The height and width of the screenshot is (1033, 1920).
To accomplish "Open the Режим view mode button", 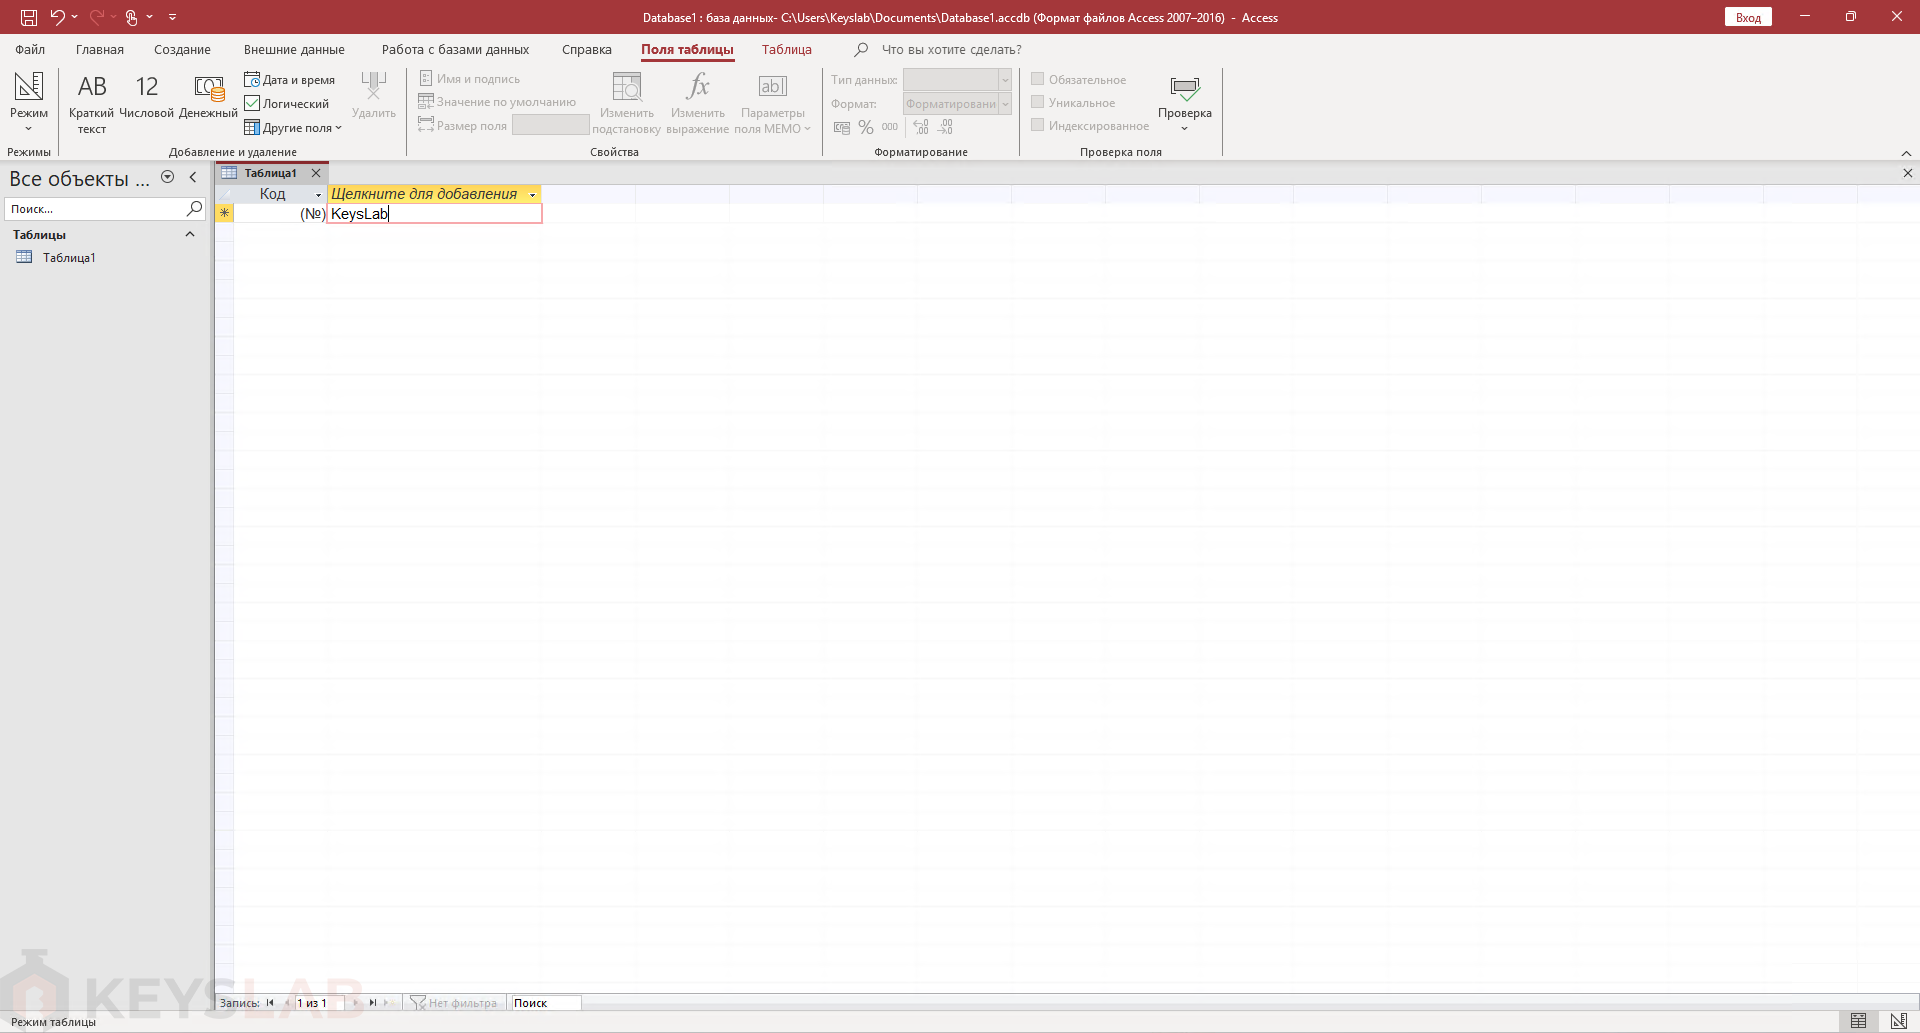I will [x=29, y=103].
